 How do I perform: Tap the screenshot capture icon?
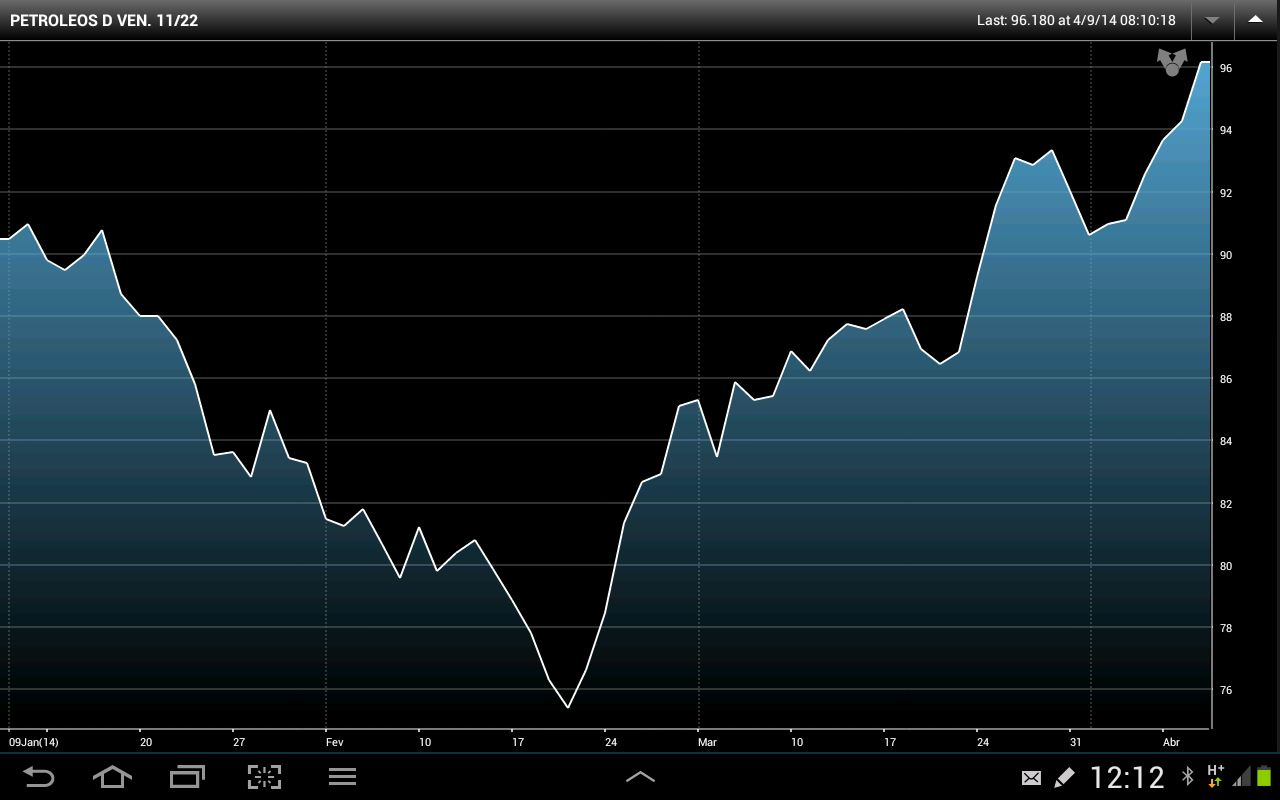tap(264, 777)
